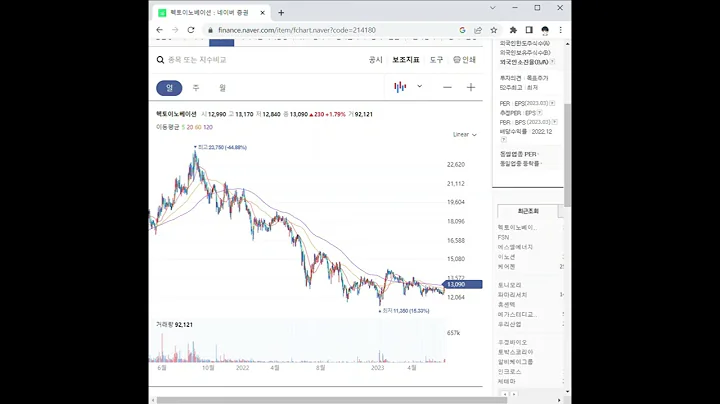This screenshot has width=720, height=404.
Task: Open 이노션 in recent list
Action: [506, 257]
